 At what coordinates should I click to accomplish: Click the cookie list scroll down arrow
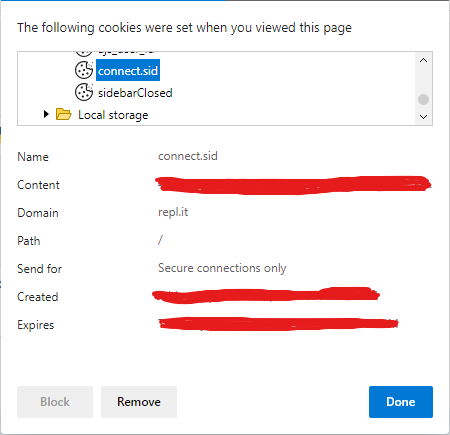pyautogui.click(x=423, y=117)
